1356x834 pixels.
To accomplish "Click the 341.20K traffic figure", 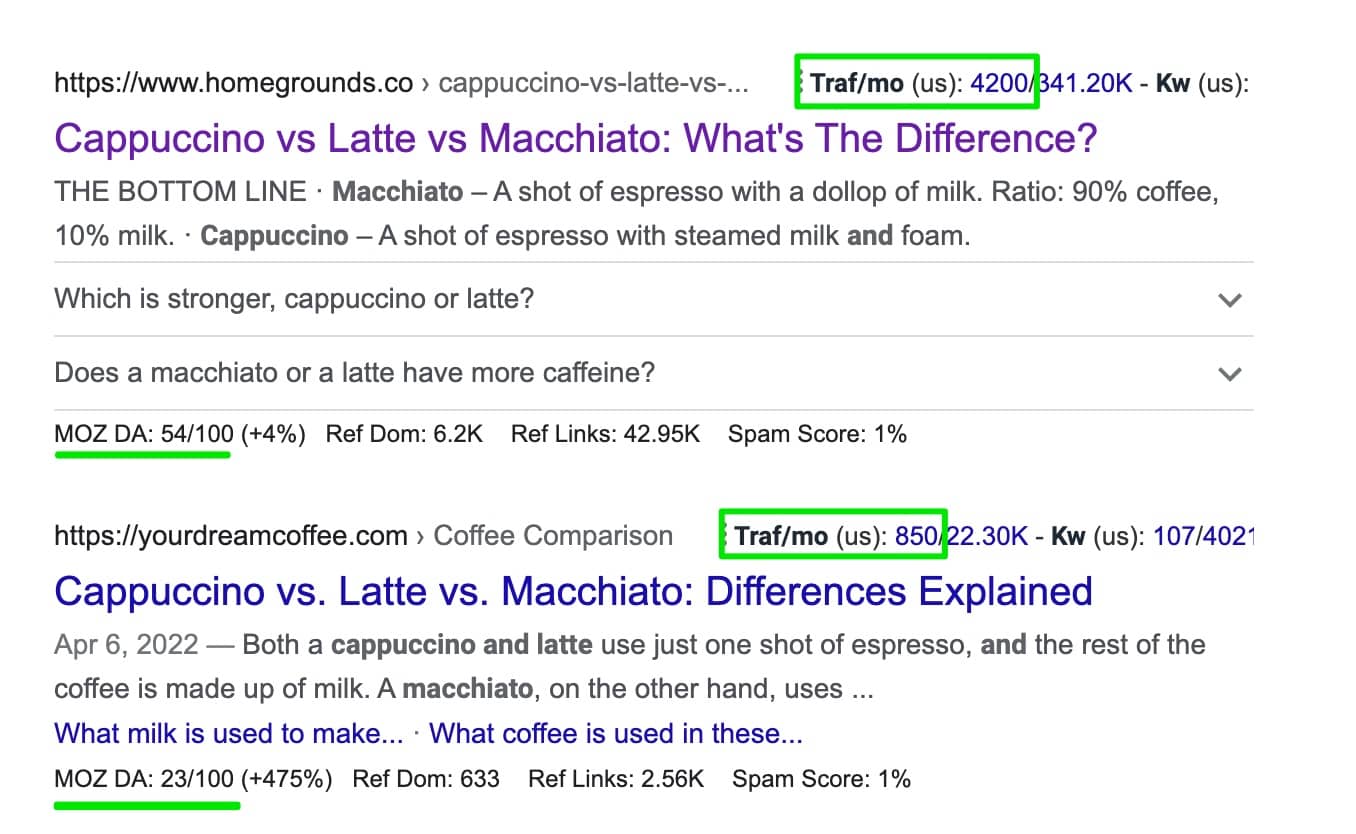I will coord(1087,83).
